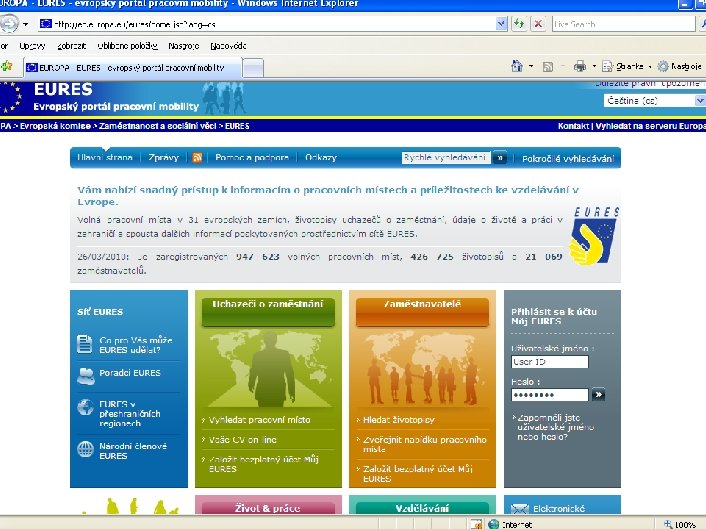Open EURES v přeshraničních regionech link
Viewport: 706px width, 529px height.
pos(130,413)
